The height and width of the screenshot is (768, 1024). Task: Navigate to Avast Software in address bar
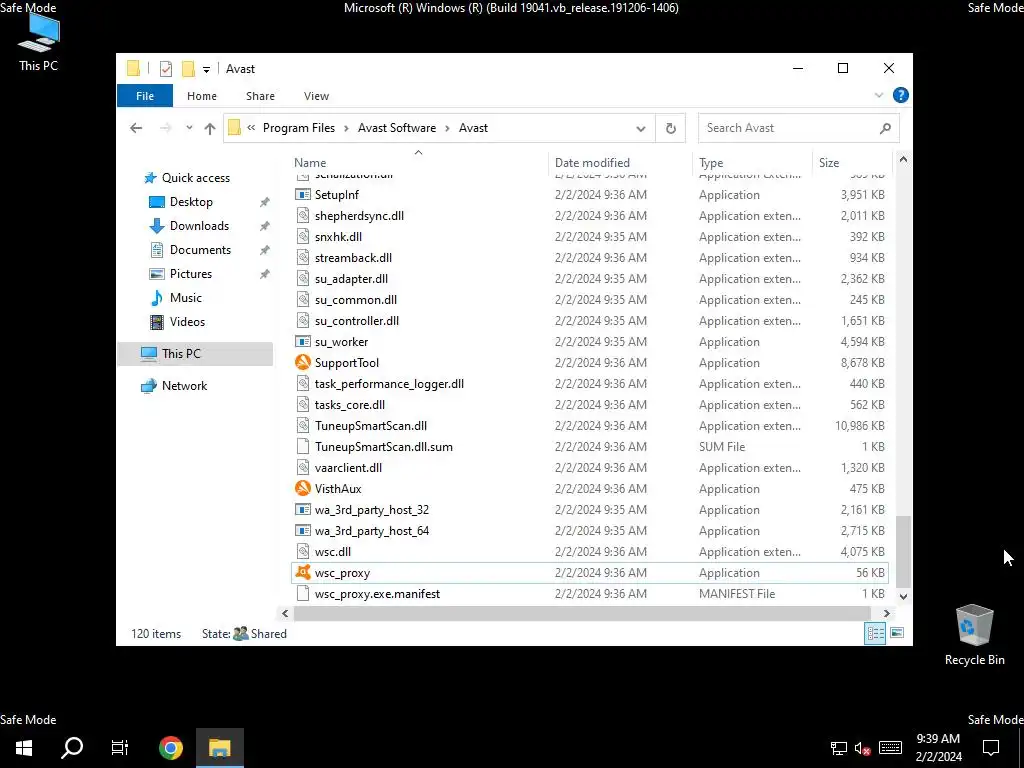click(x=396, y=128)
